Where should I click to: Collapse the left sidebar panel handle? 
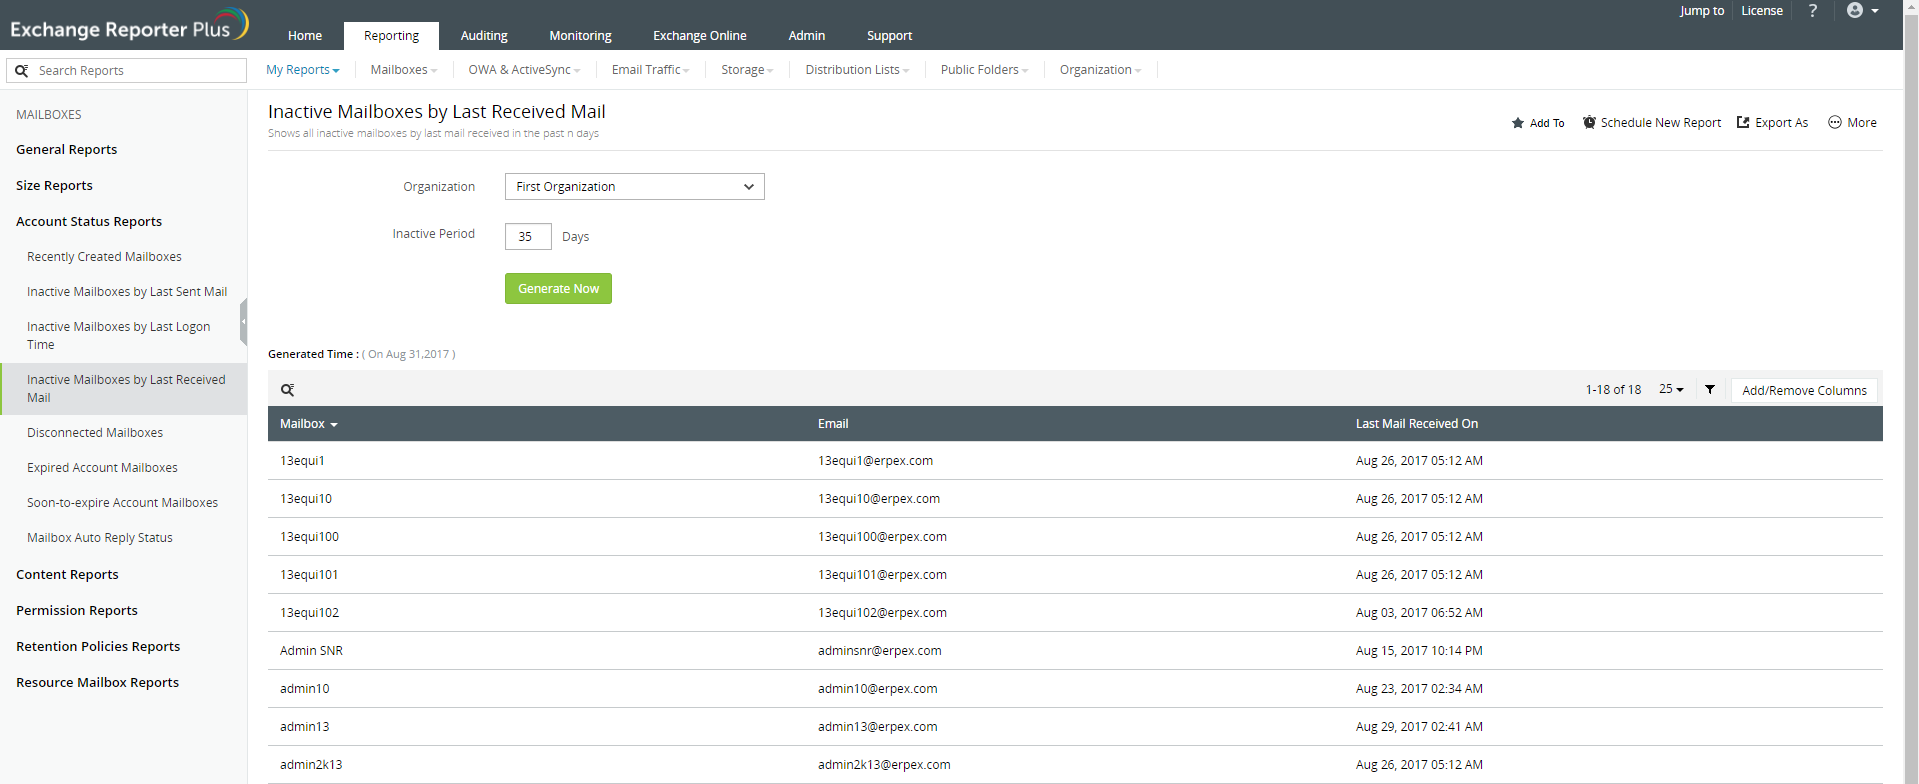(243, 322)
